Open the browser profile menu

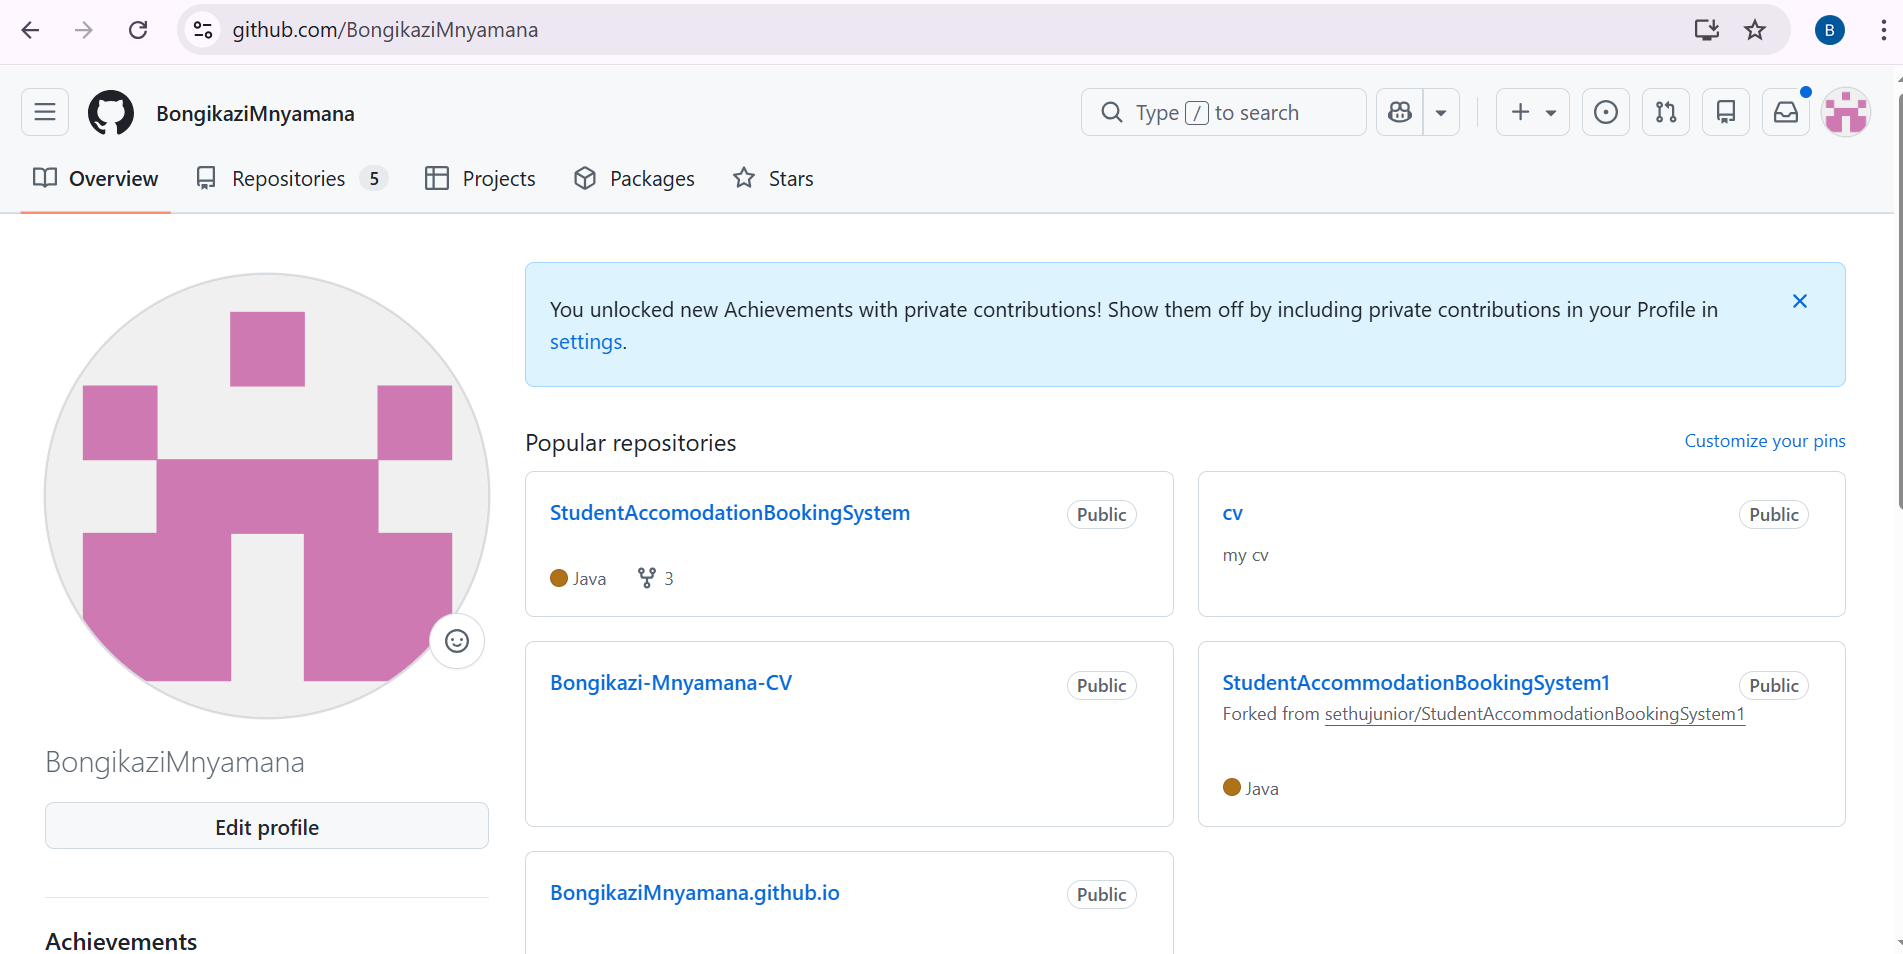pos(1829,30)
